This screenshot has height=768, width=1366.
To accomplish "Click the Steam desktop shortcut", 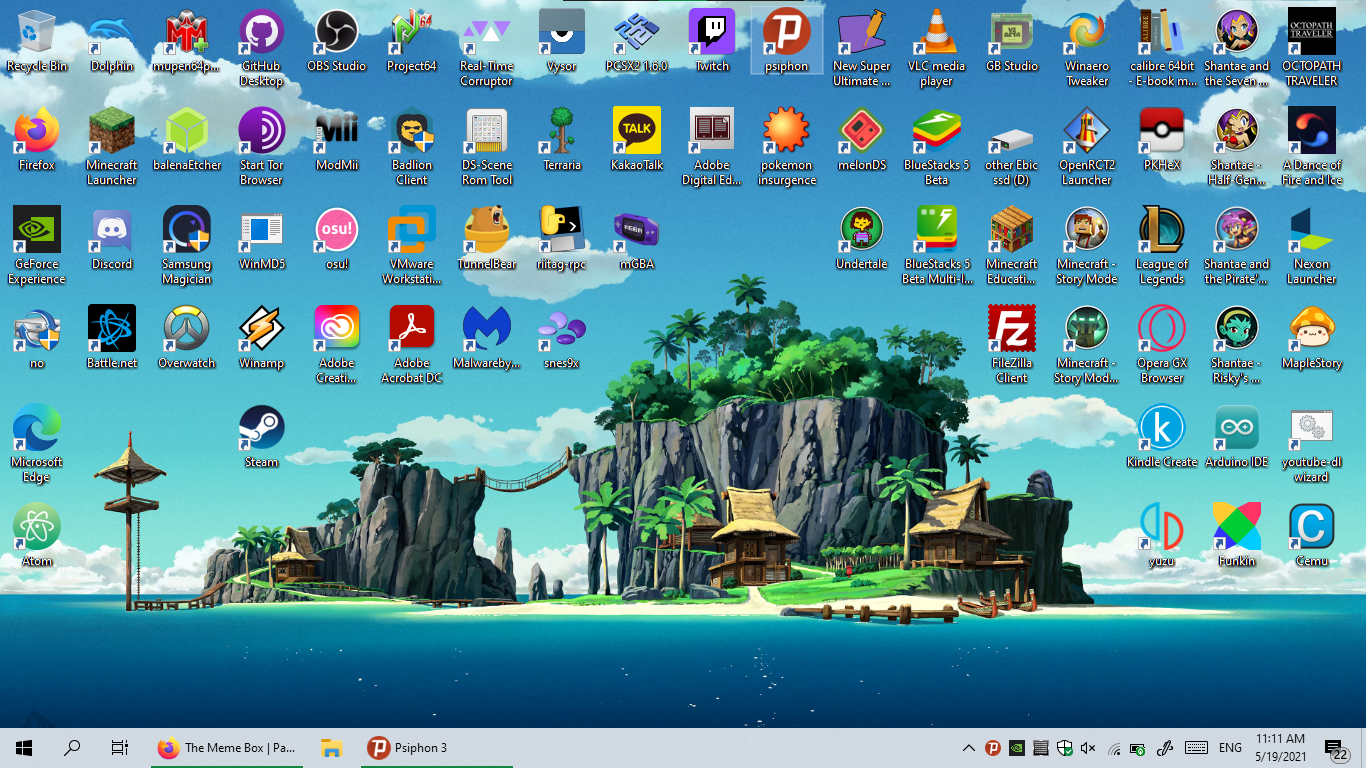I will click(x=262, y=437).
